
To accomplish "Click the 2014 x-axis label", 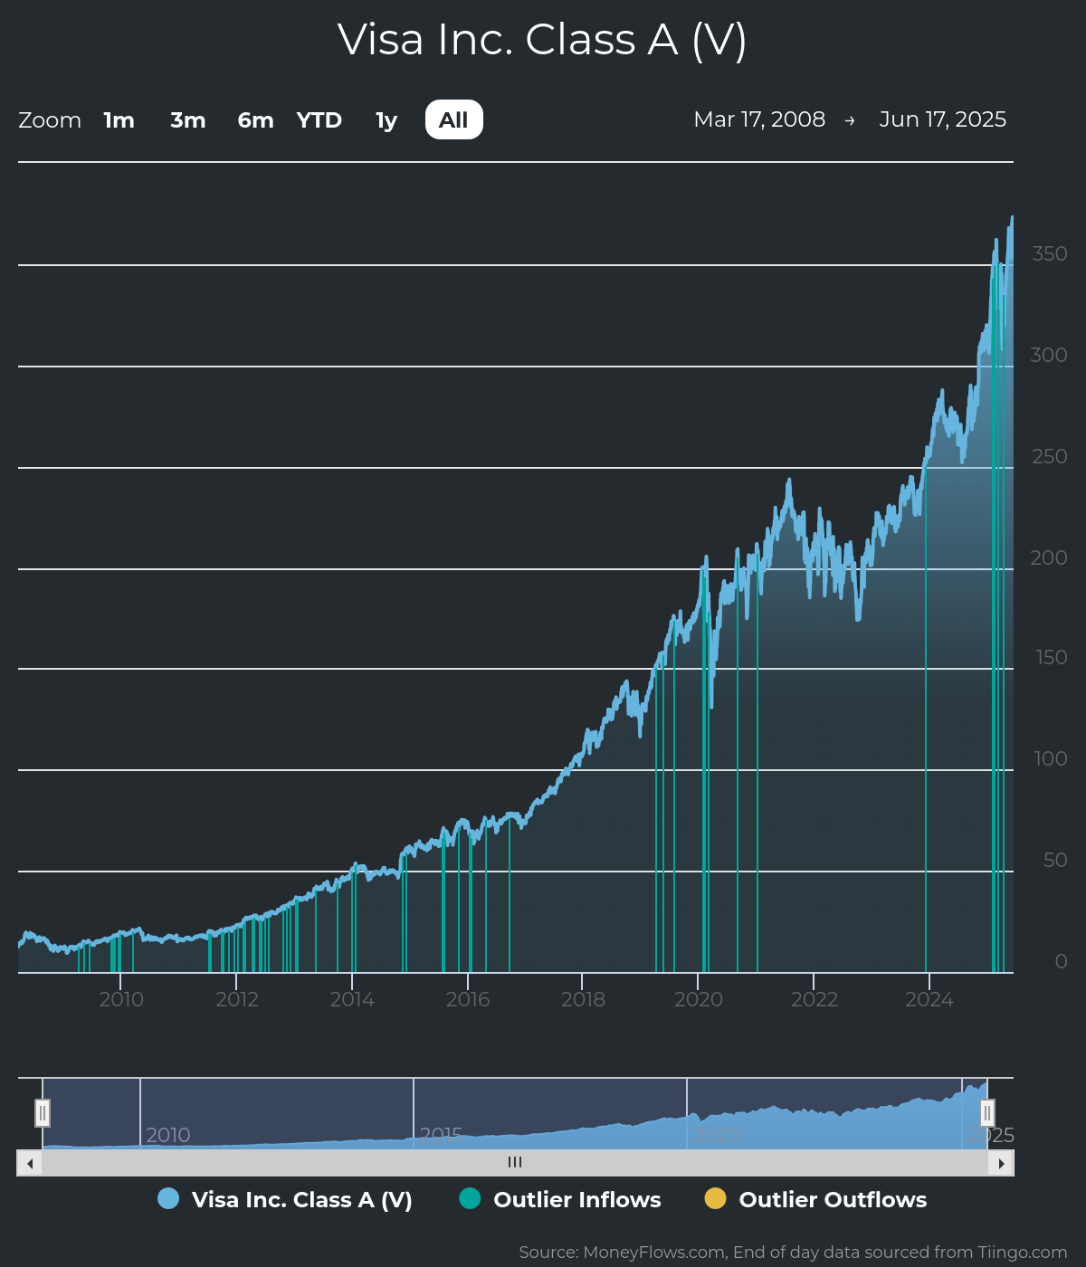I will 352,999.
